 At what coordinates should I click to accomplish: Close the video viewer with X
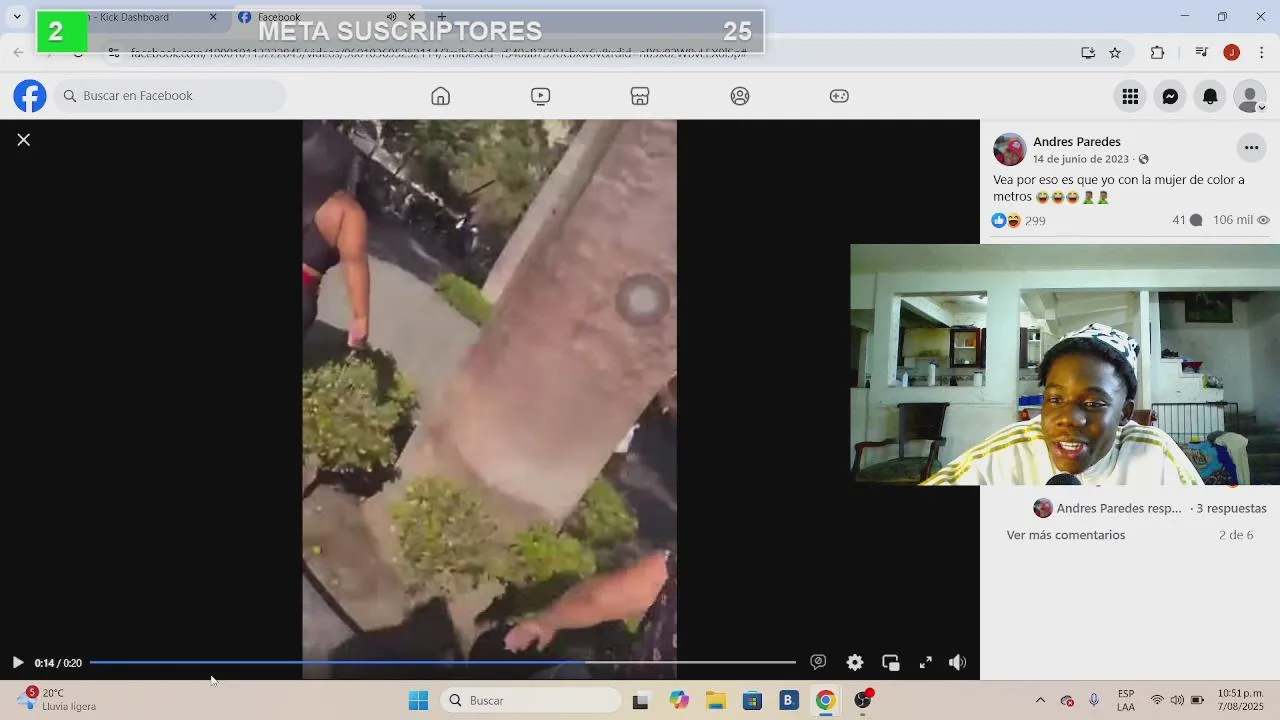[x=24, y=140]
